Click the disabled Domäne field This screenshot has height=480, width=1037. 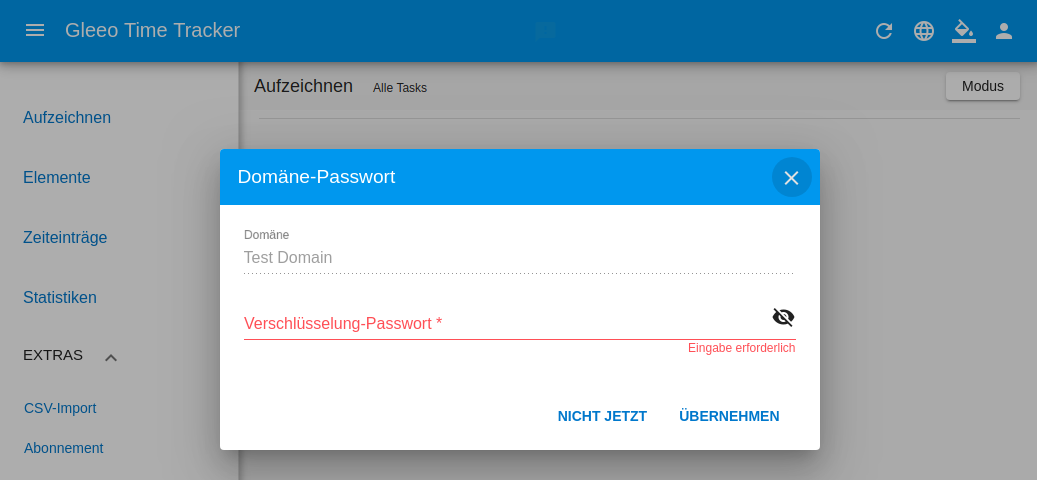click(x=518, y=257)
